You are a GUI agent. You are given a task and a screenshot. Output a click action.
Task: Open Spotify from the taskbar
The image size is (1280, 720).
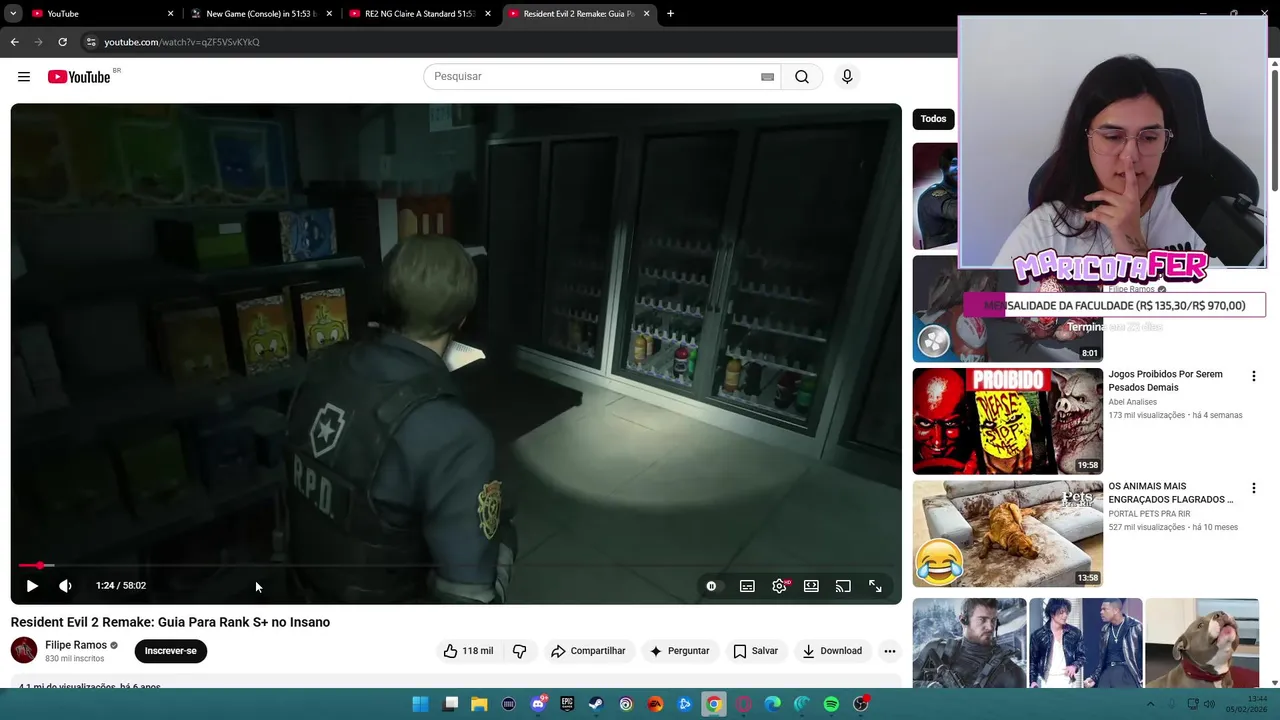pos(831,704)
